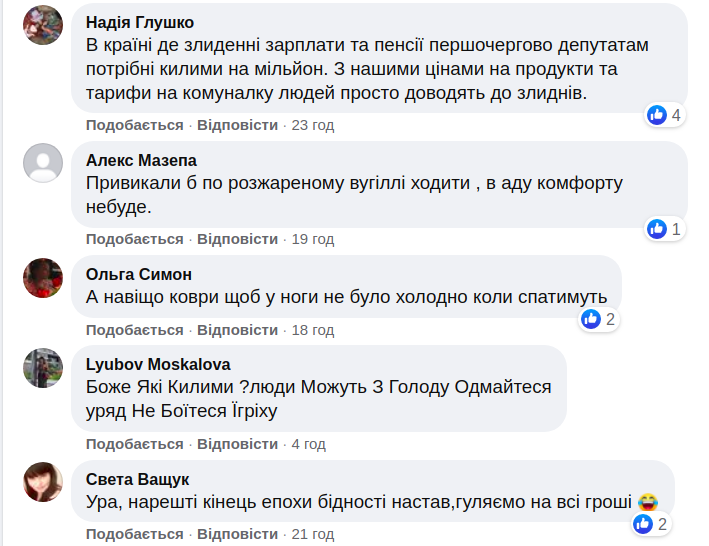This screenshot has width=709, height=546.
Task: Click the reaction icon on Света Ващук's comment
Action: [643, 524]
